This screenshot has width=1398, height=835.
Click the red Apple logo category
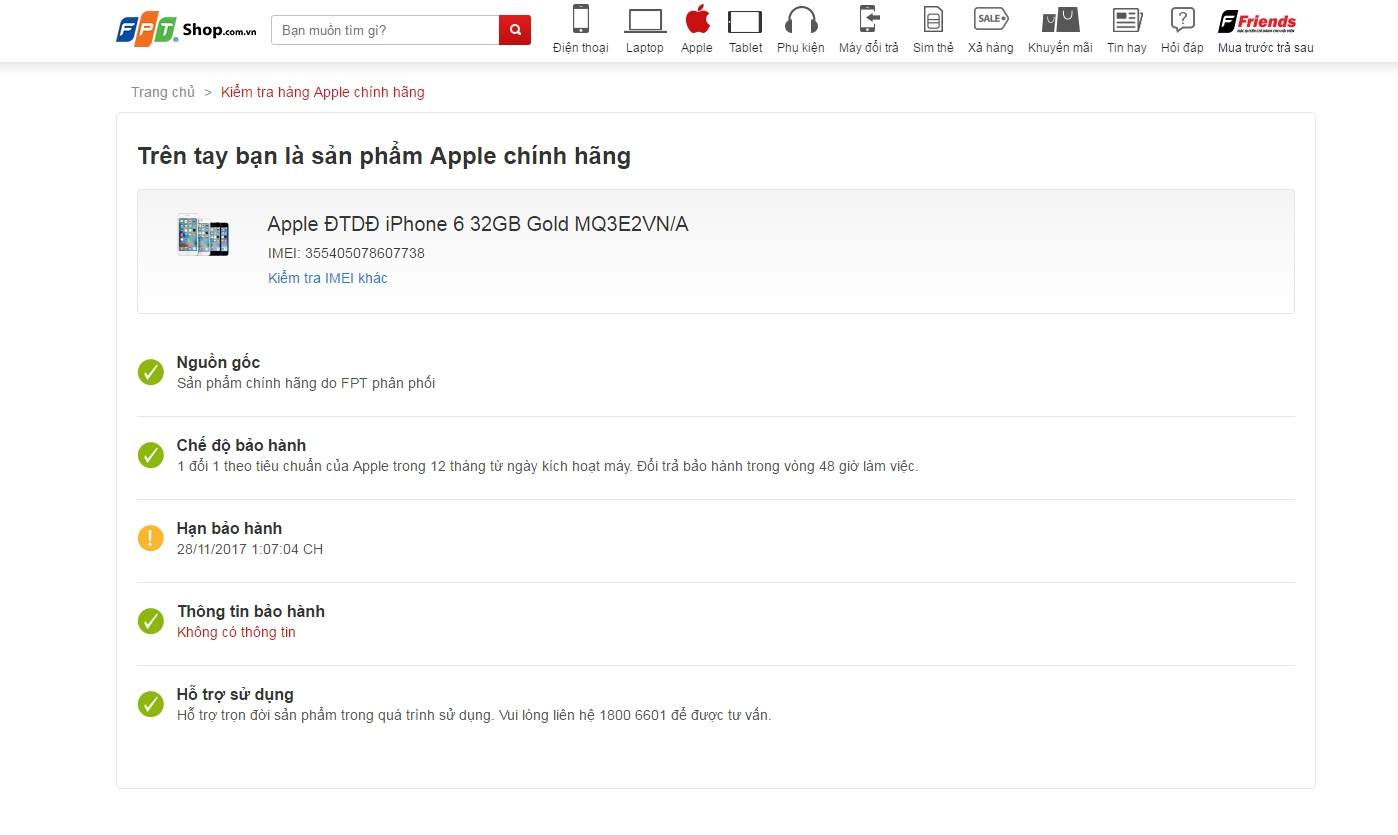tap(697, 20)
